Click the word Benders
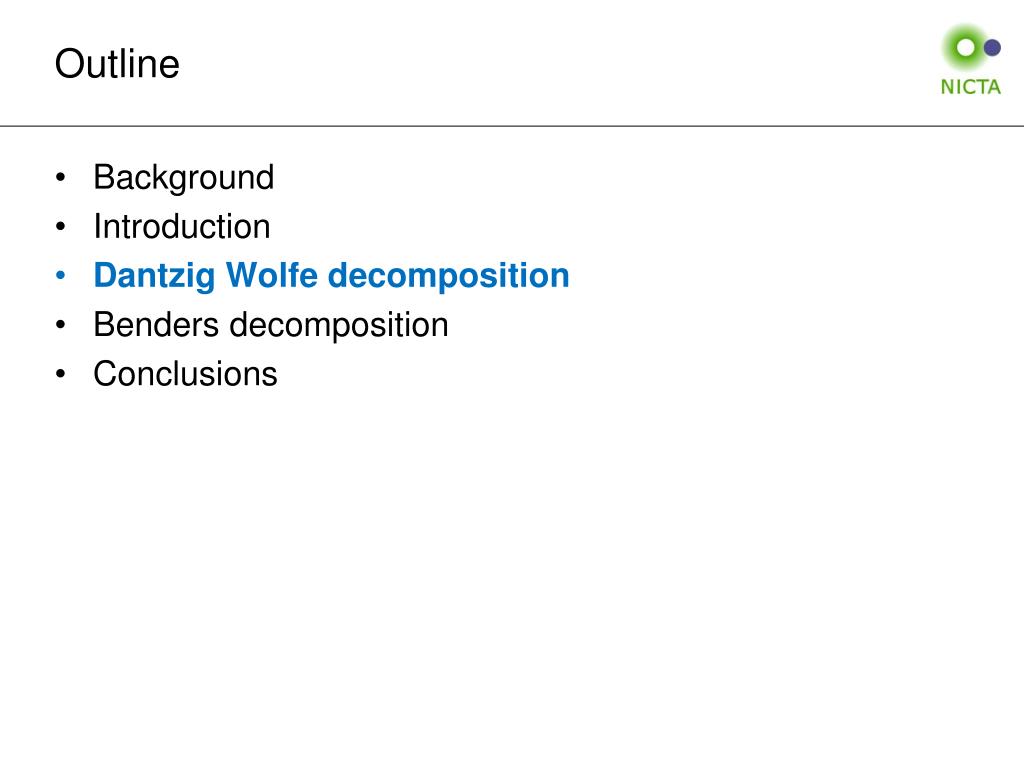 pos(155,325)
